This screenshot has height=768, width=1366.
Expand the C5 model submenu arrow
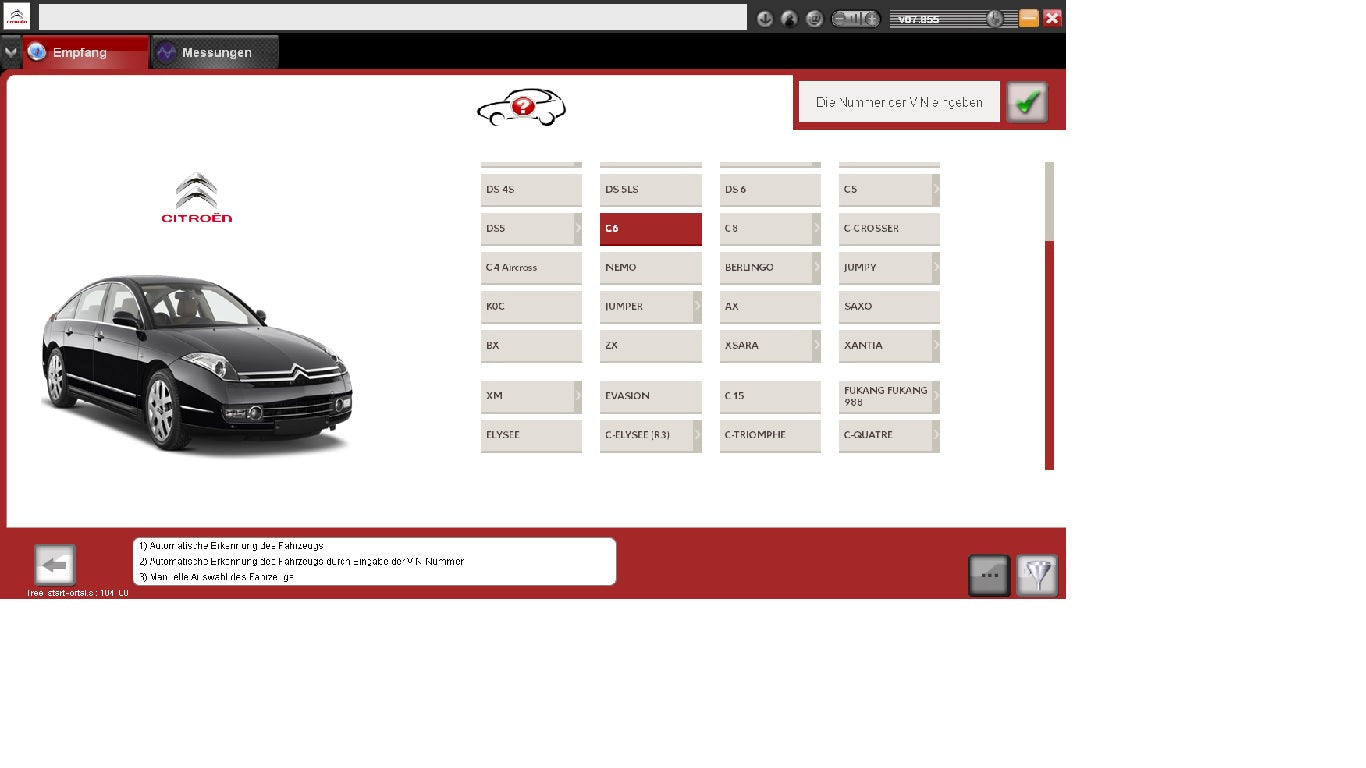935,189
